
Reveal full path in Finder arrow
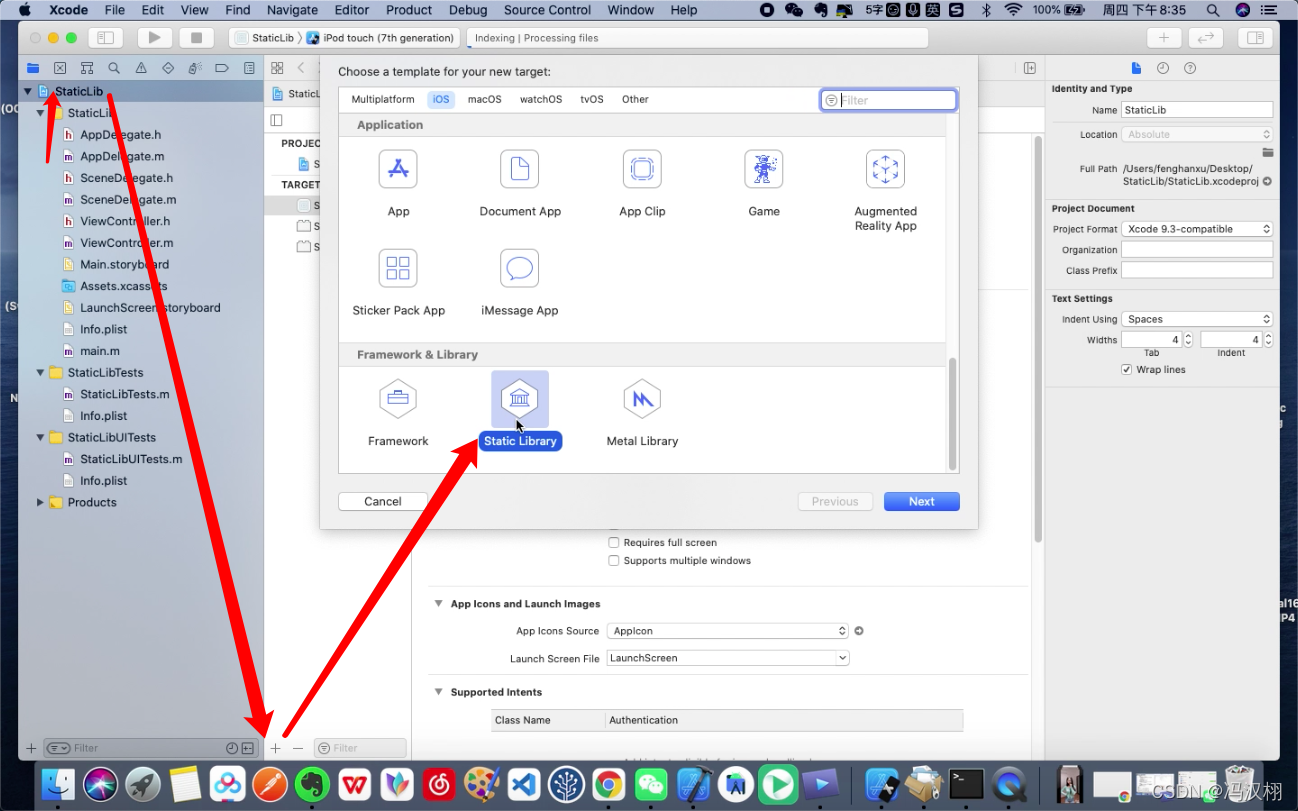(1267, 182)
